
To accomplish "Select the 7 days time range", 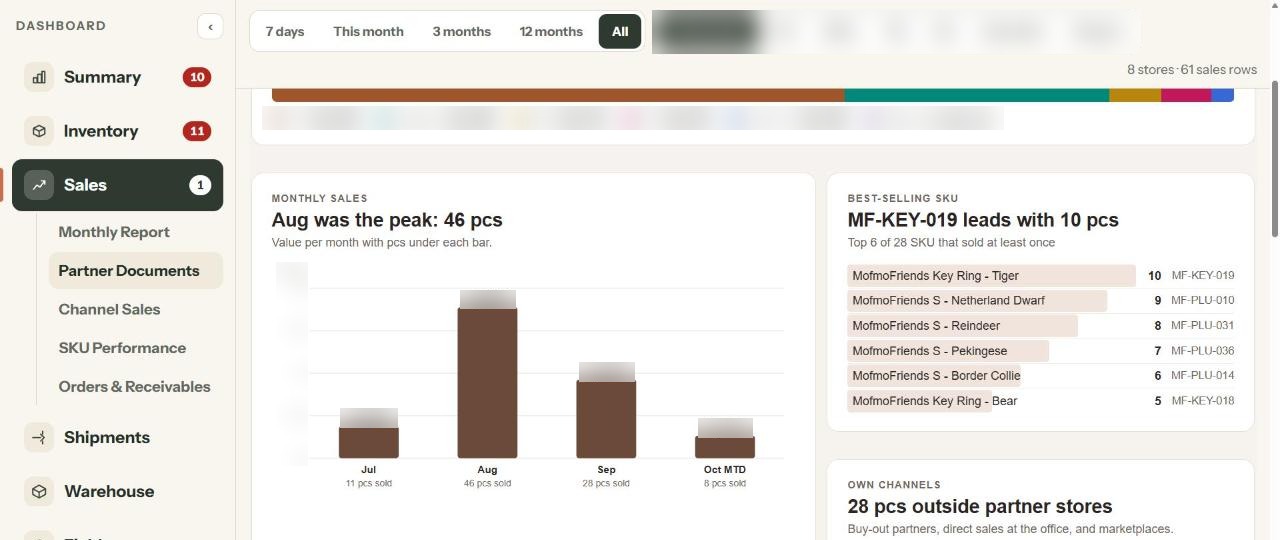I will tap(285, 31).
